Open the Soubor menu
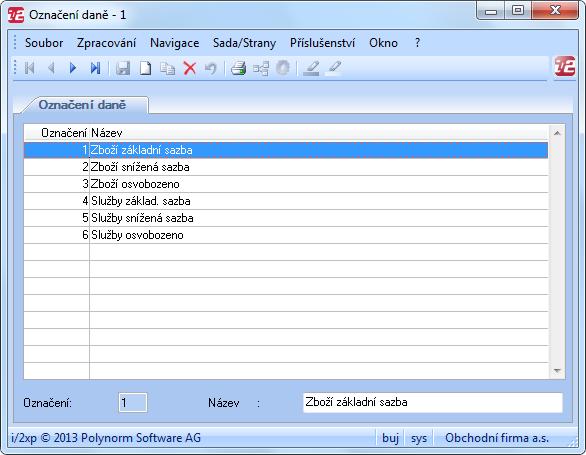Screen dimensions: 586x455 click(x=44, y=43)
